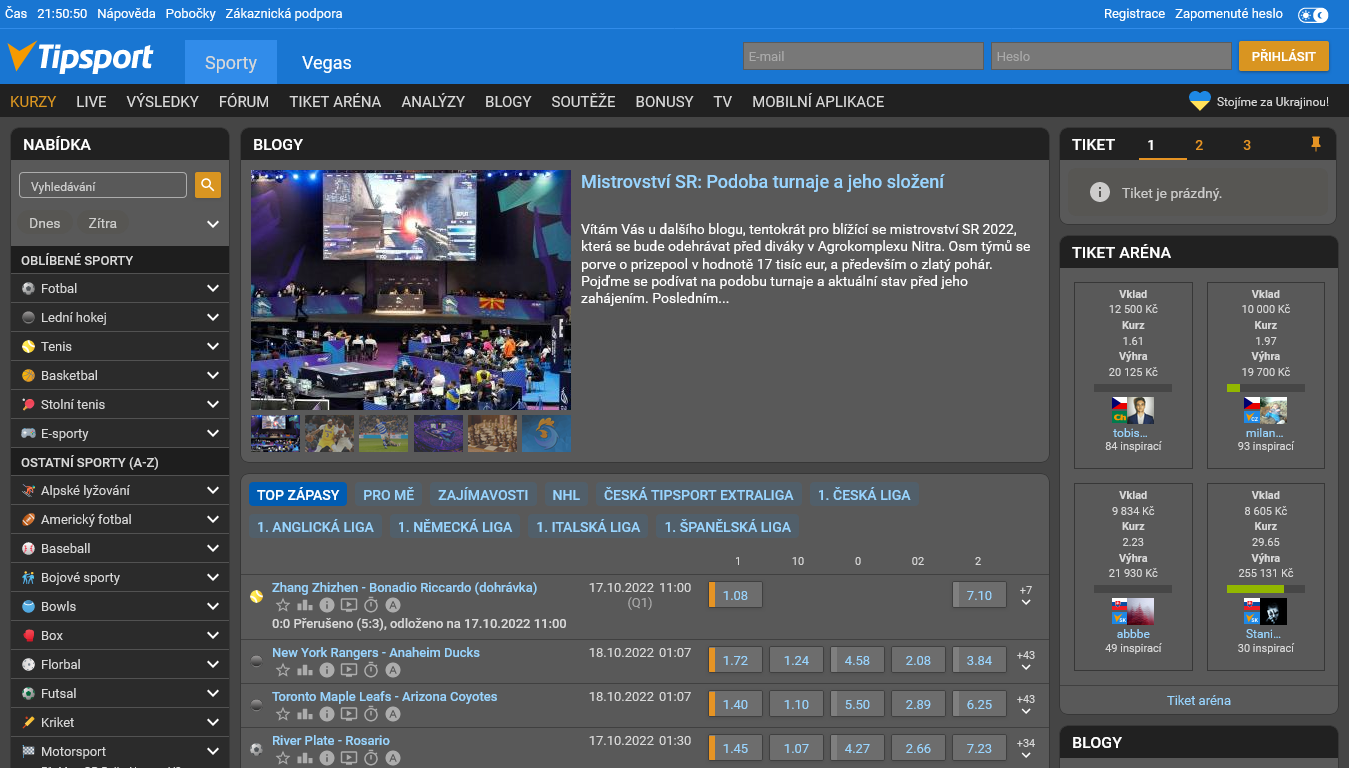Open the Zapomenuté heslo link
1349x768 pixels.
pyautogui.click(x=1229, y=14)
